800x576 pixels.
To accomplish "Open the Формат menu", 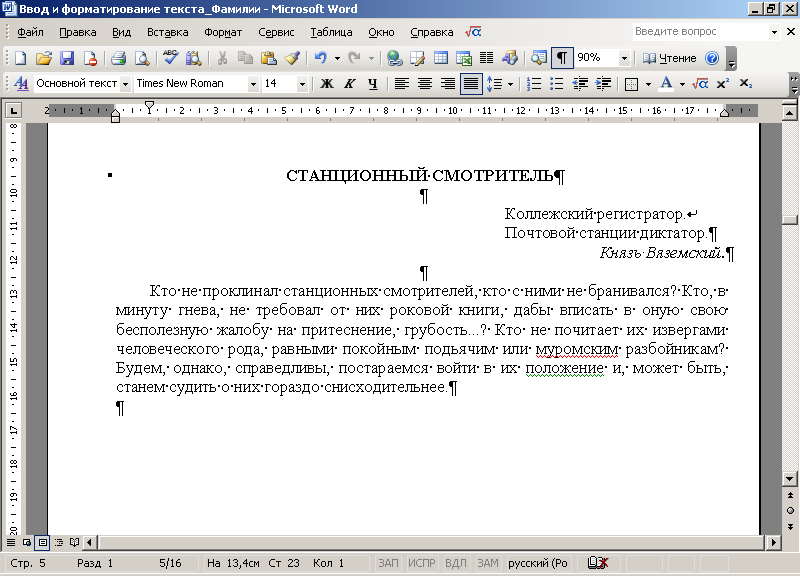I will coord(223,32).
